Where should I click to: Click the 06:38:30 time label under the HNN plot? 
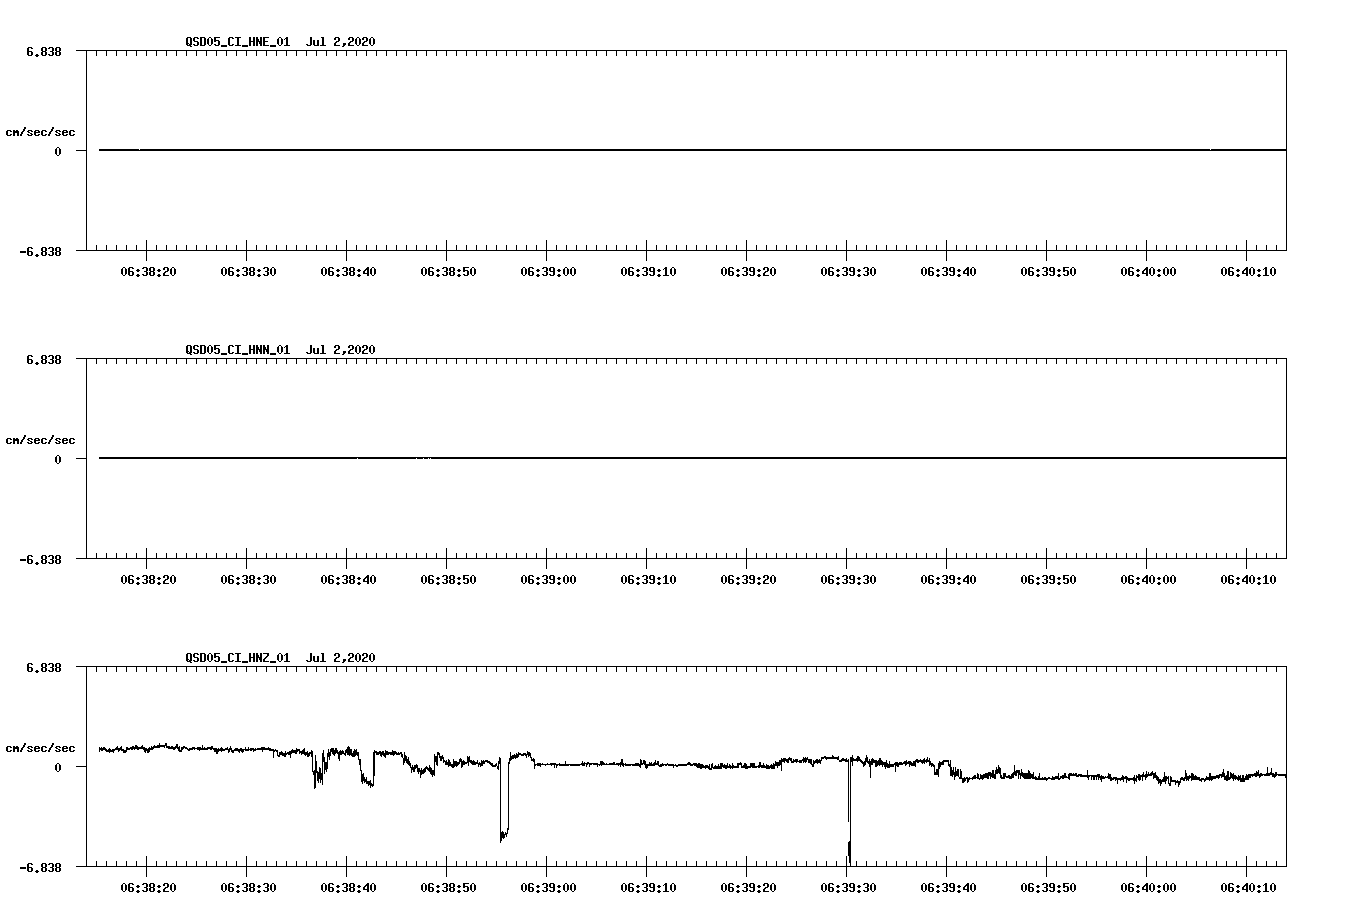click(x=248, y=579)
